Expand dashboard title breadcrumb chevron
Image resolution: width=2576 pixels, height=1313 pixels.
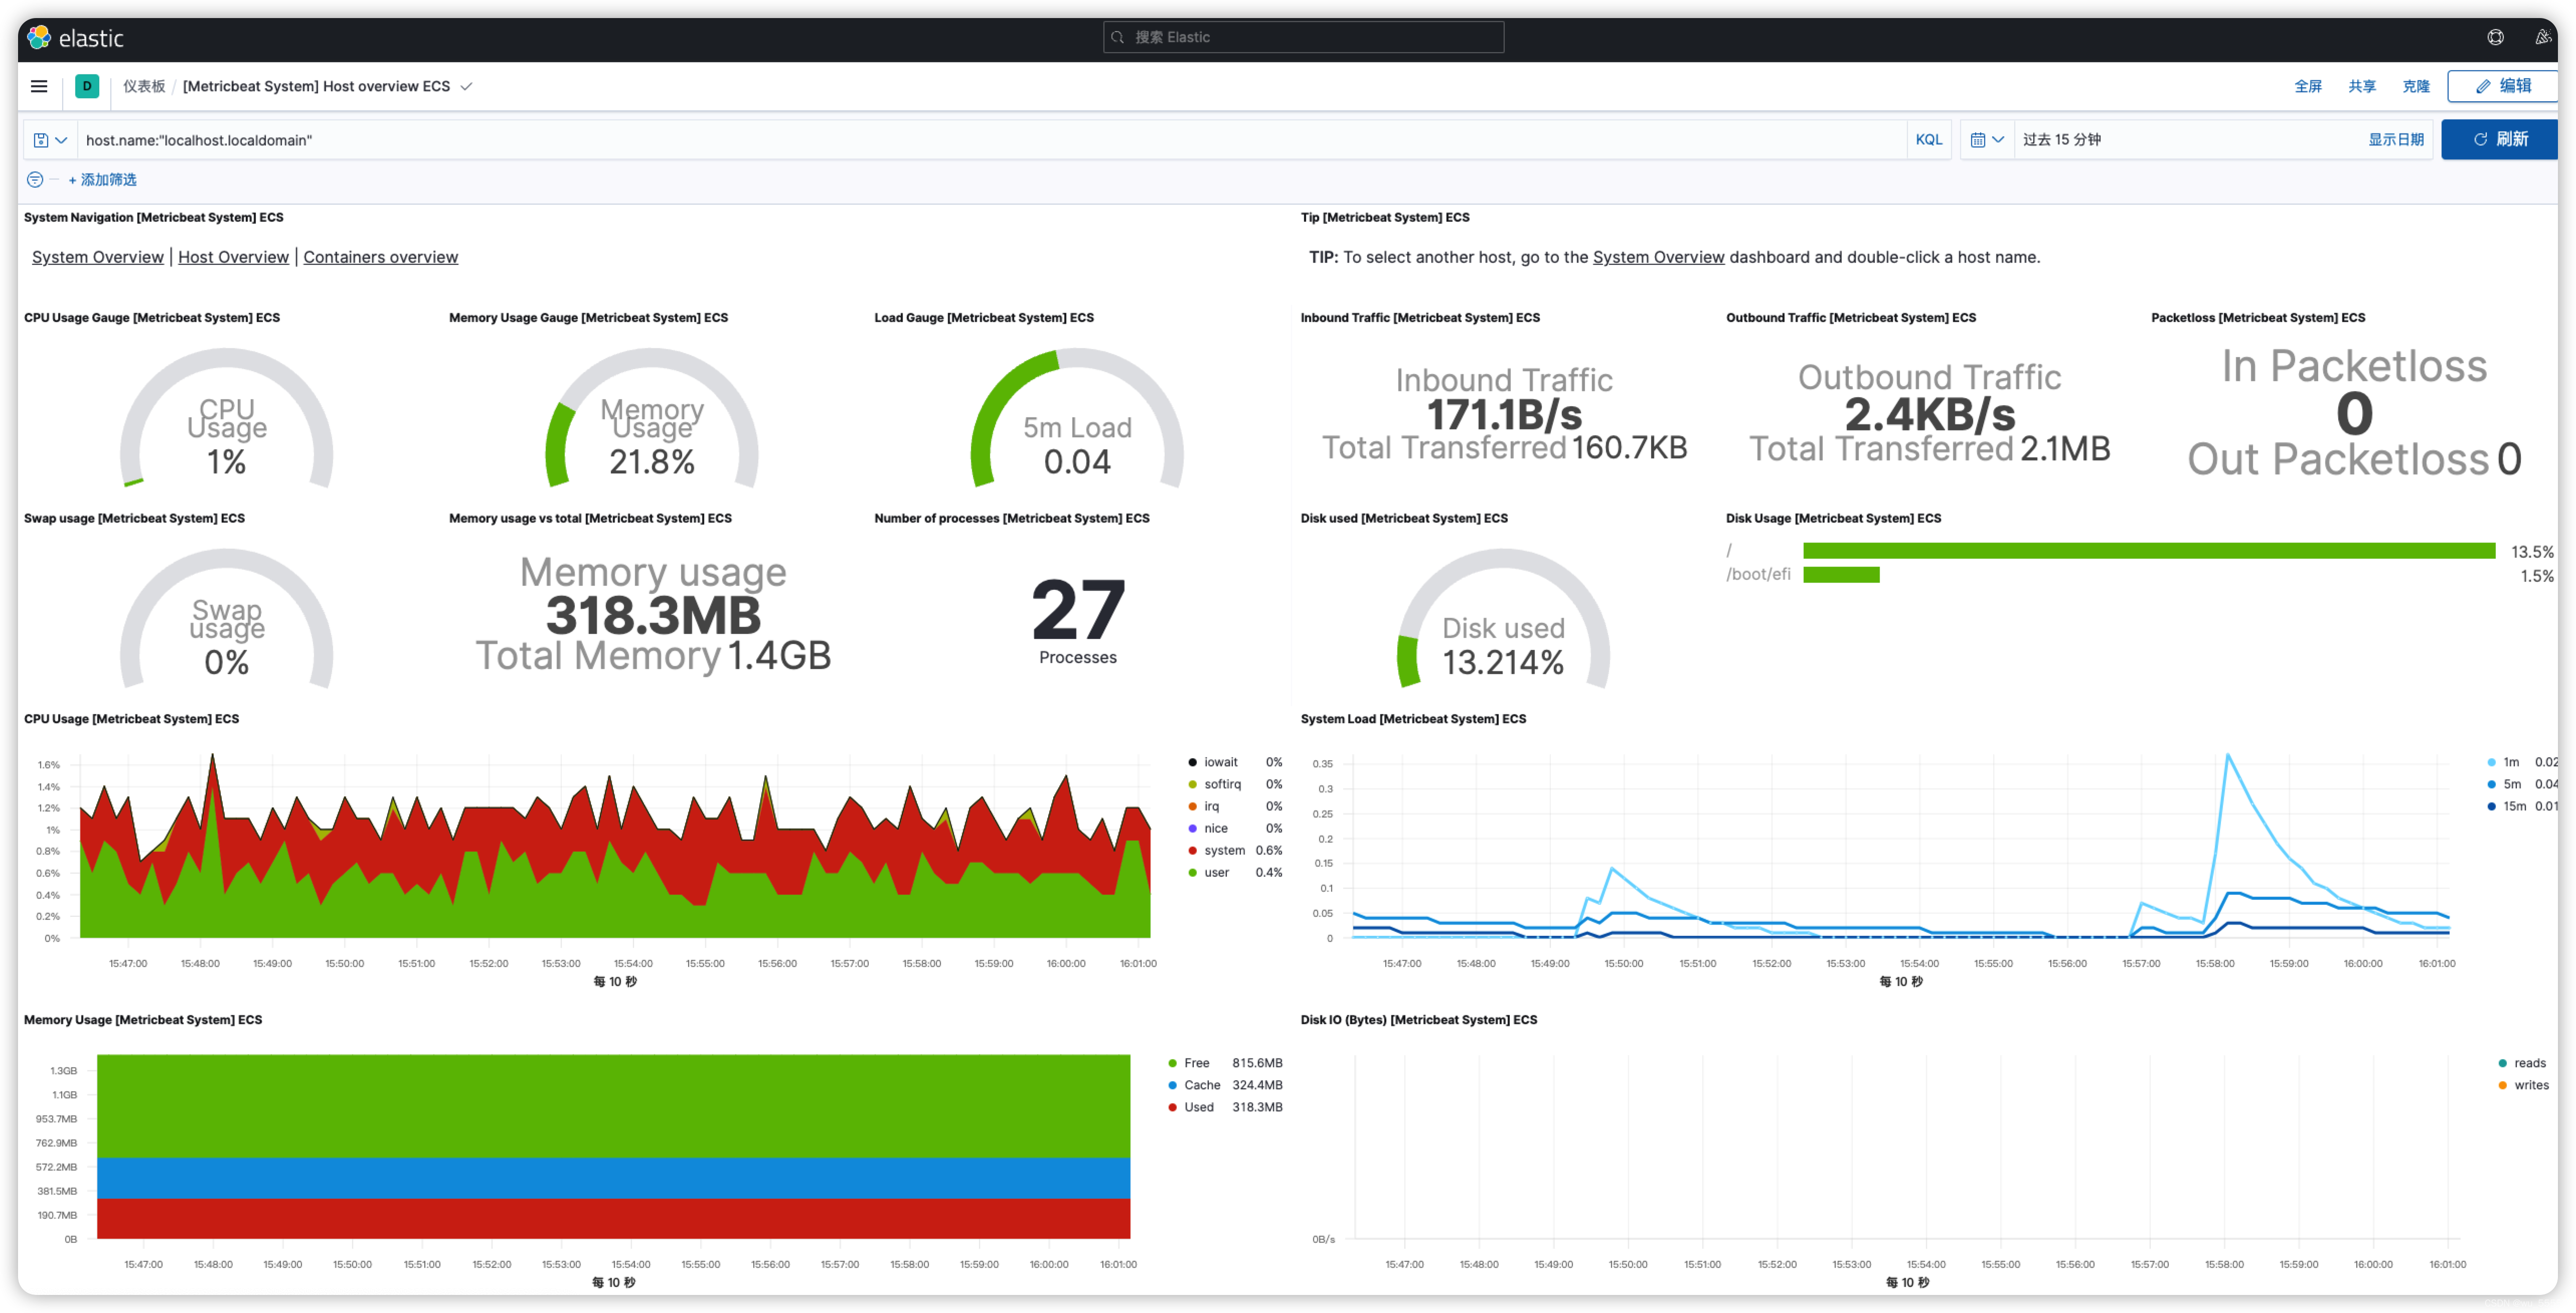[466, 87]
